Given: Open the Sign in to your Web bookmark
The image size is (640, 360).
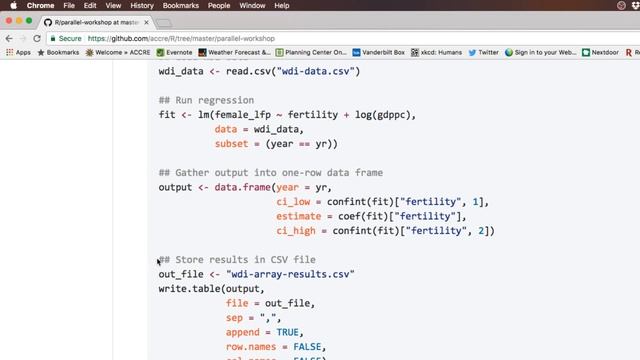Looking at the screenshot, I should [540, 52].
